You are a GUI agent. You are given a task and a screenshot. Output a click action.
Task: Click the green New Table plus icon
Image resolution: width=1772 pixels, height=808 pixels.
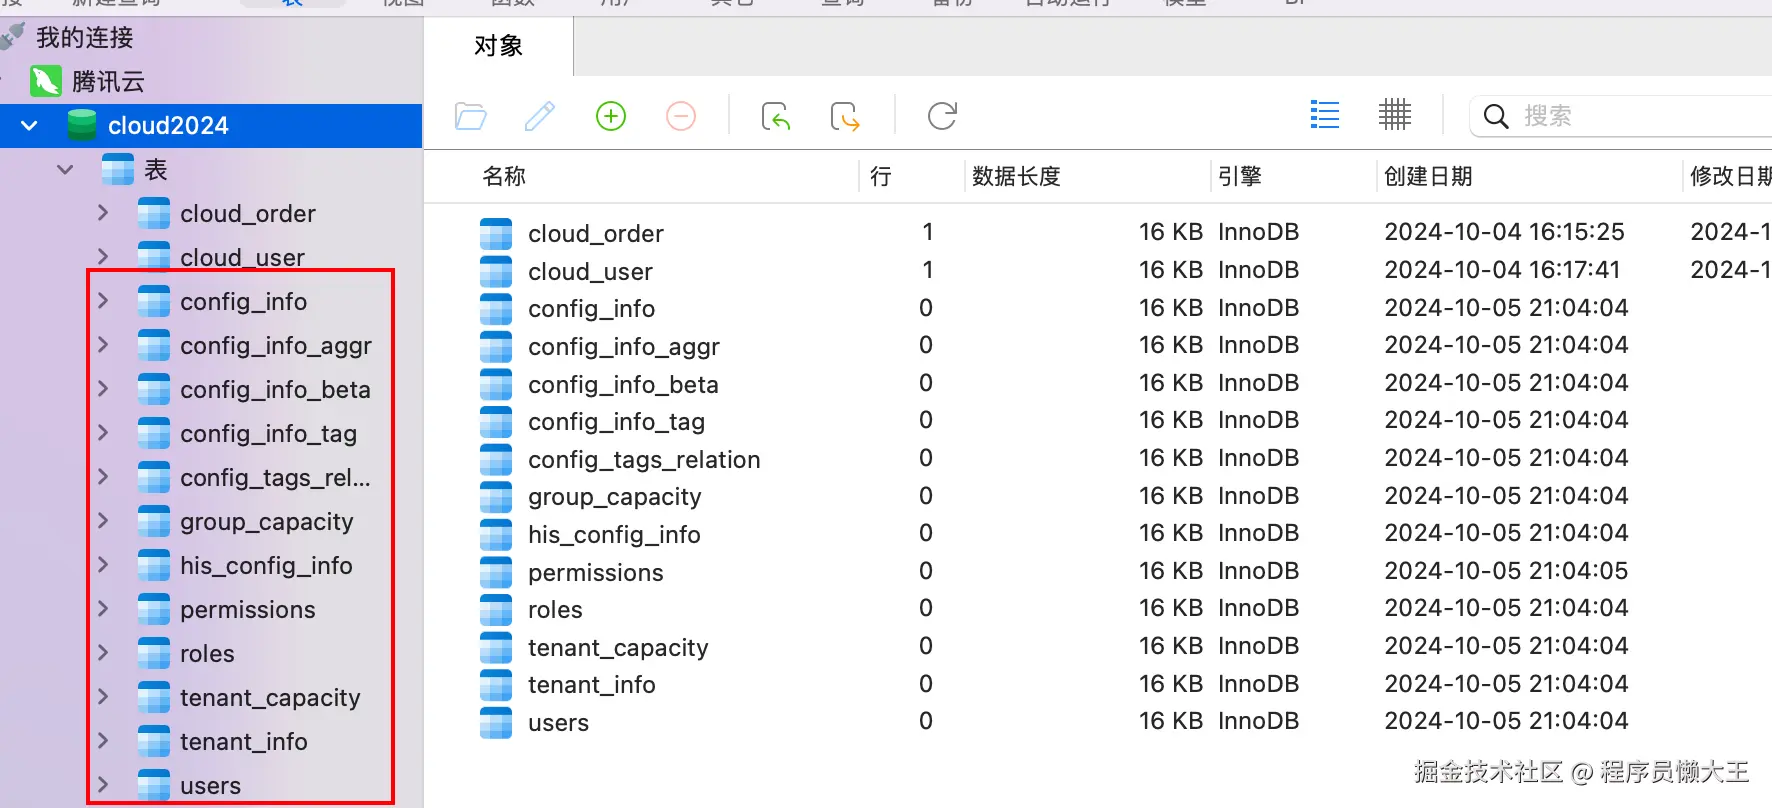click(x=611, y=116)
